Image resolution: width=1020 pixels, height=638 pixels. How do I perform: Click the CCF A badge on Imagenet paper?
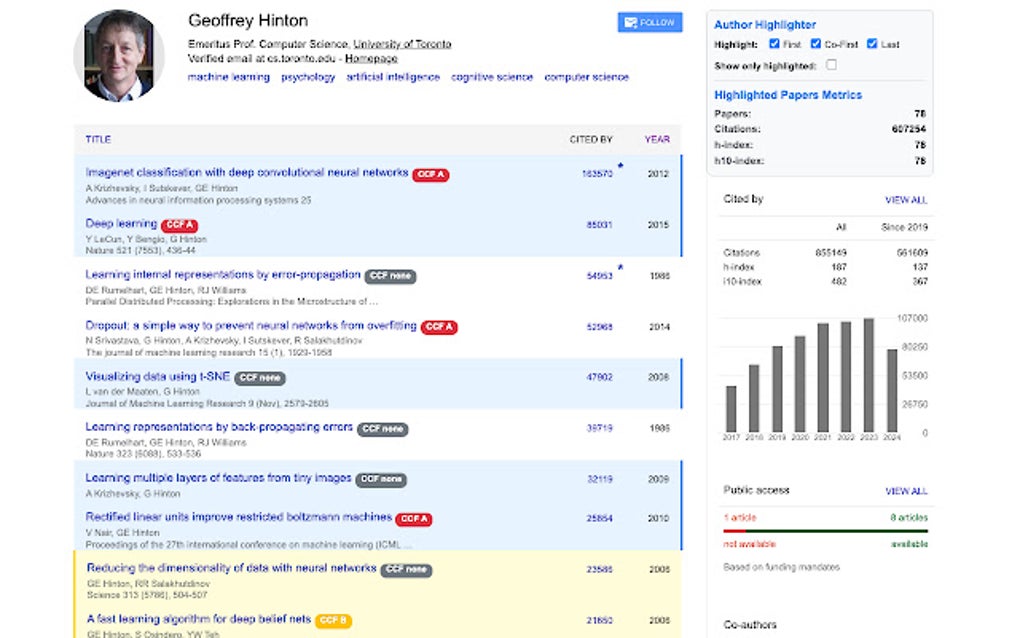pos(431,174)
